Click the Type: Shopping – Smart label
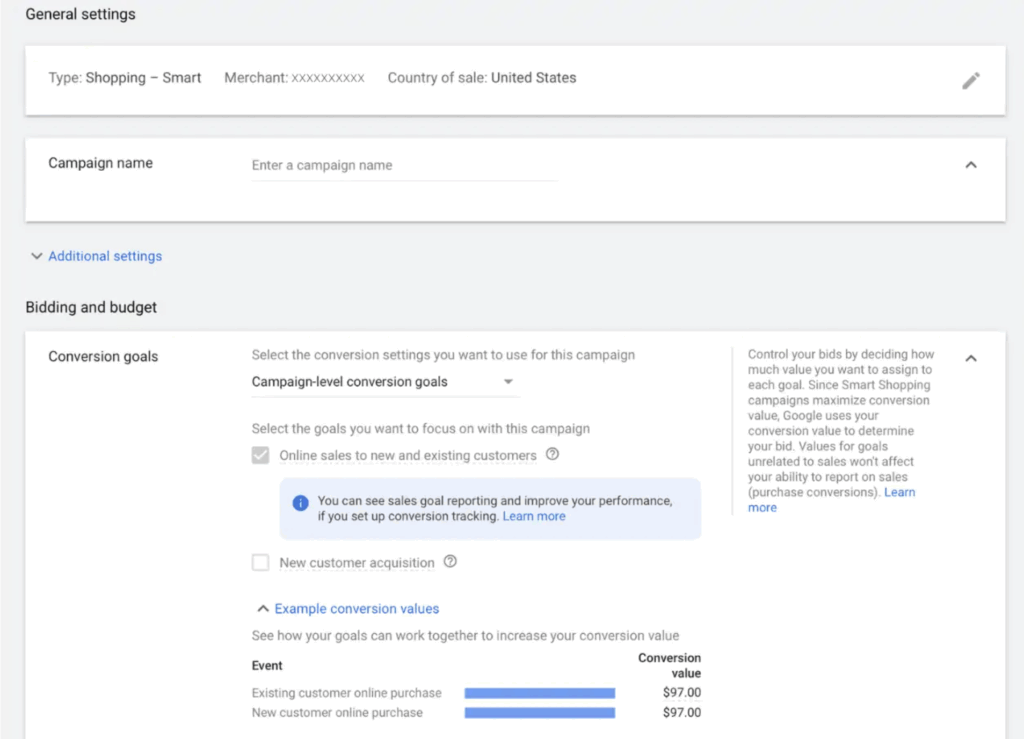Viewport: 1024px width, 739px height. click(125, 78)
